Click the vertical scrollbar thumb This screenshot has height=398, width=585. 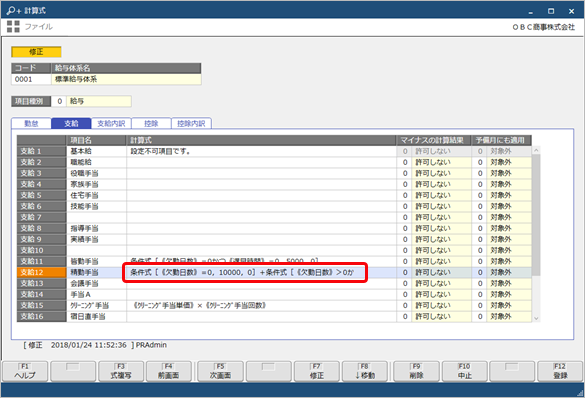coord(536,215)
